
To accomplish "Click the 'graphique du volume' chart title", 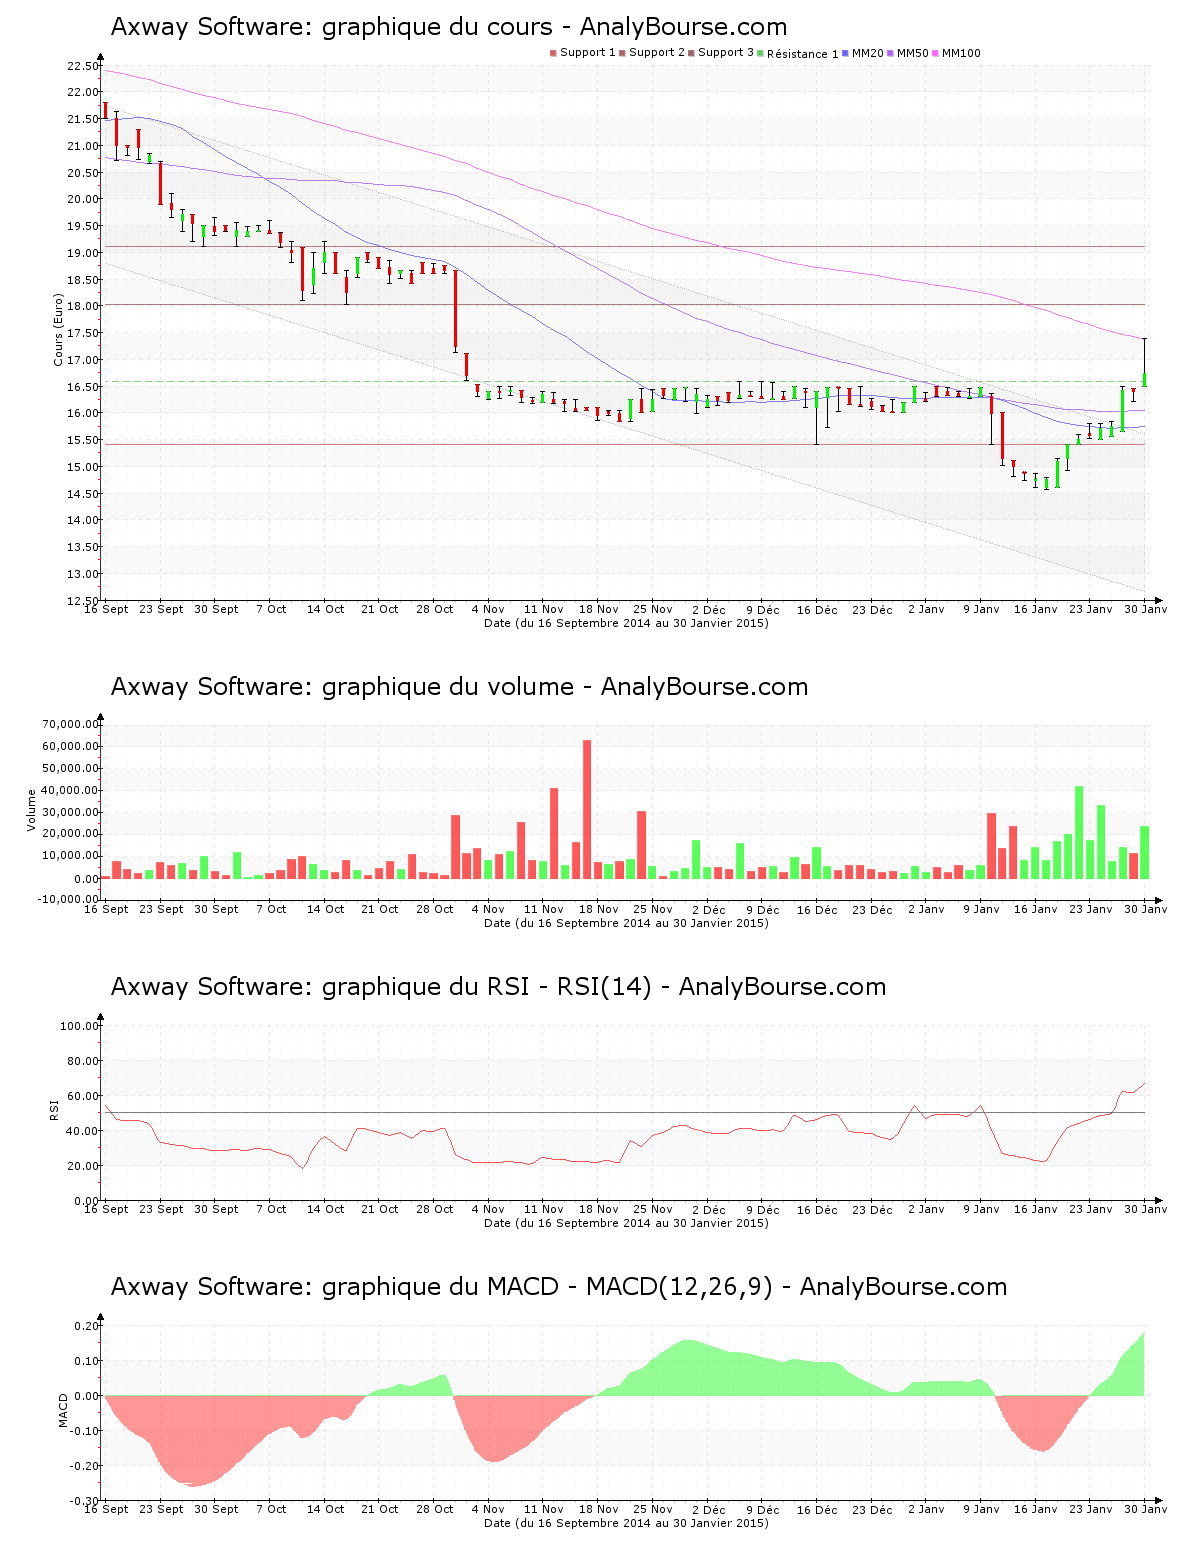I will click(x=459, y=687).
